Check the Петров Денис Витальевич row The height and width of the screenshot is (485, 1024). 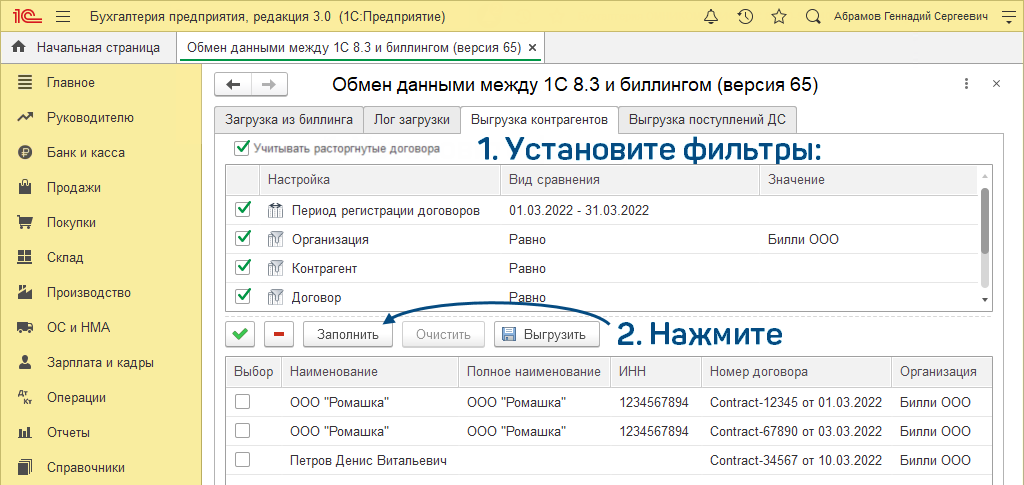tap(242, 460)
